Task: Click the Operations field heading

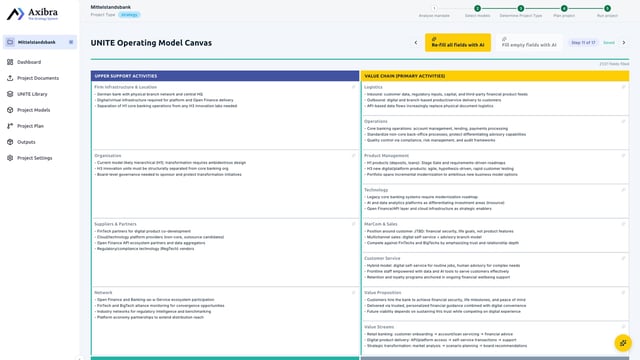Action: (376, 121)
